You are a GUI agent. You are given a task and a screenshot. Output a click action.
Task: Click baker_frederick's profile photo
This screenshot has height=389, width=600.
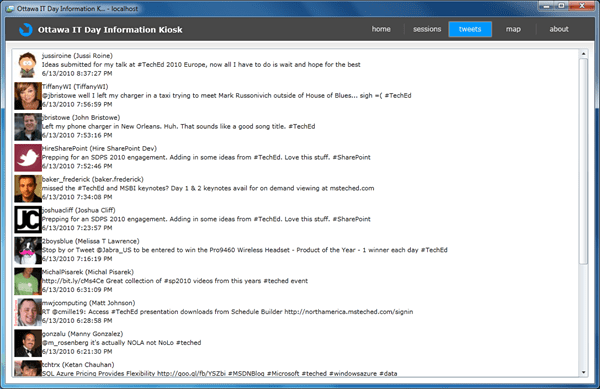pos(28,189)
